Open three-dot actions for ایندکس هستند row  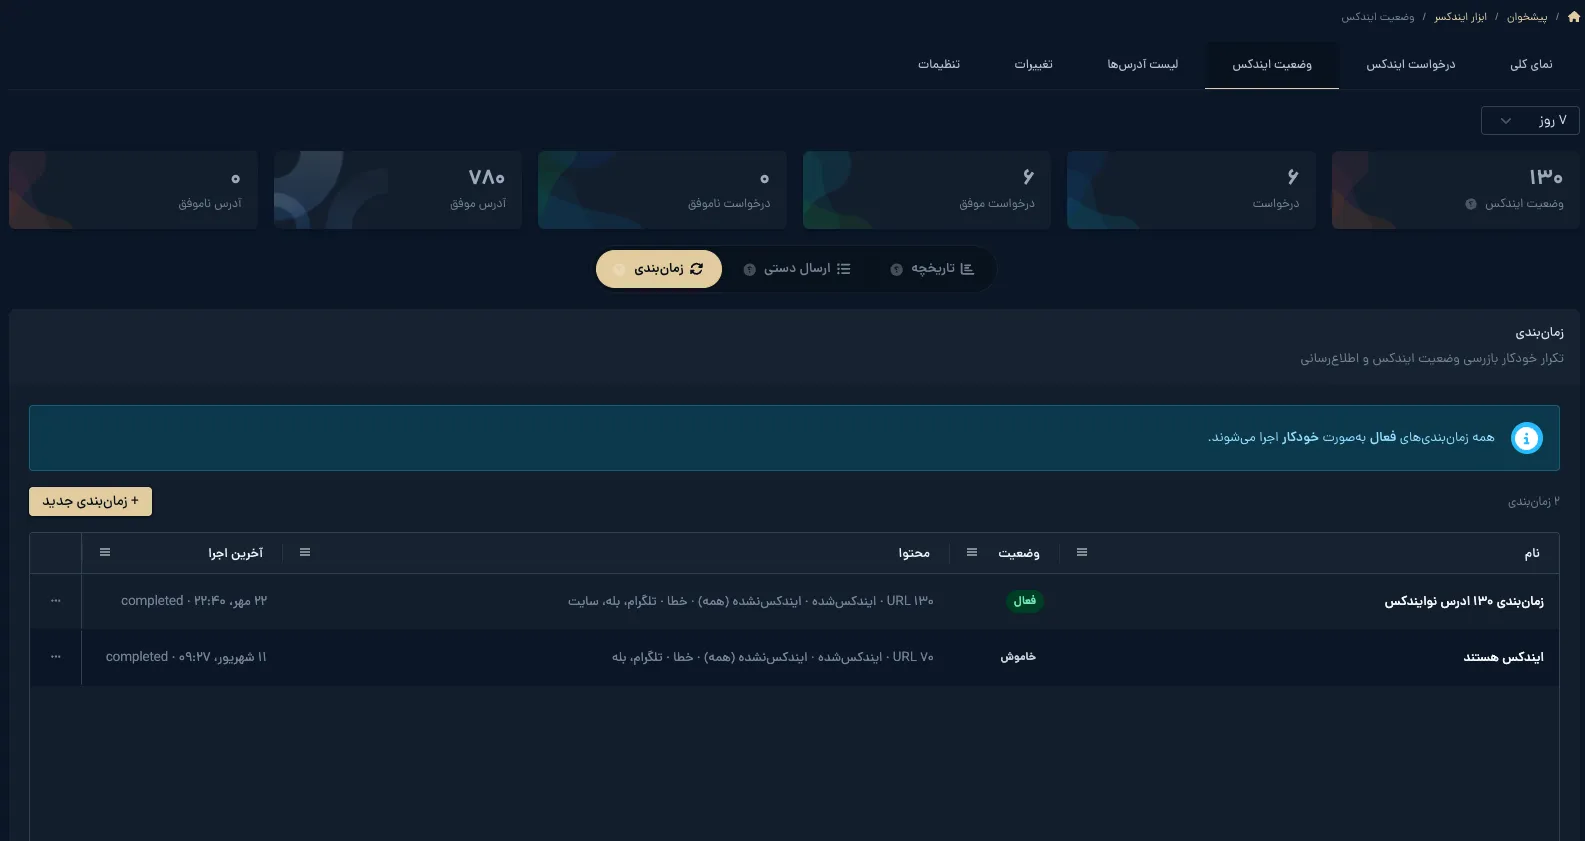55,657
